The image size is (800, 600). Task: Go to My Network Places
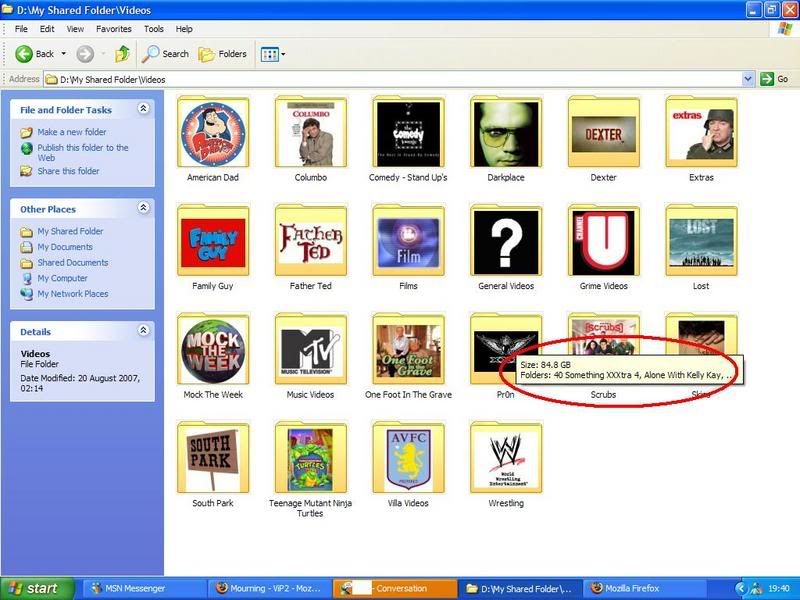coord(64,294)
